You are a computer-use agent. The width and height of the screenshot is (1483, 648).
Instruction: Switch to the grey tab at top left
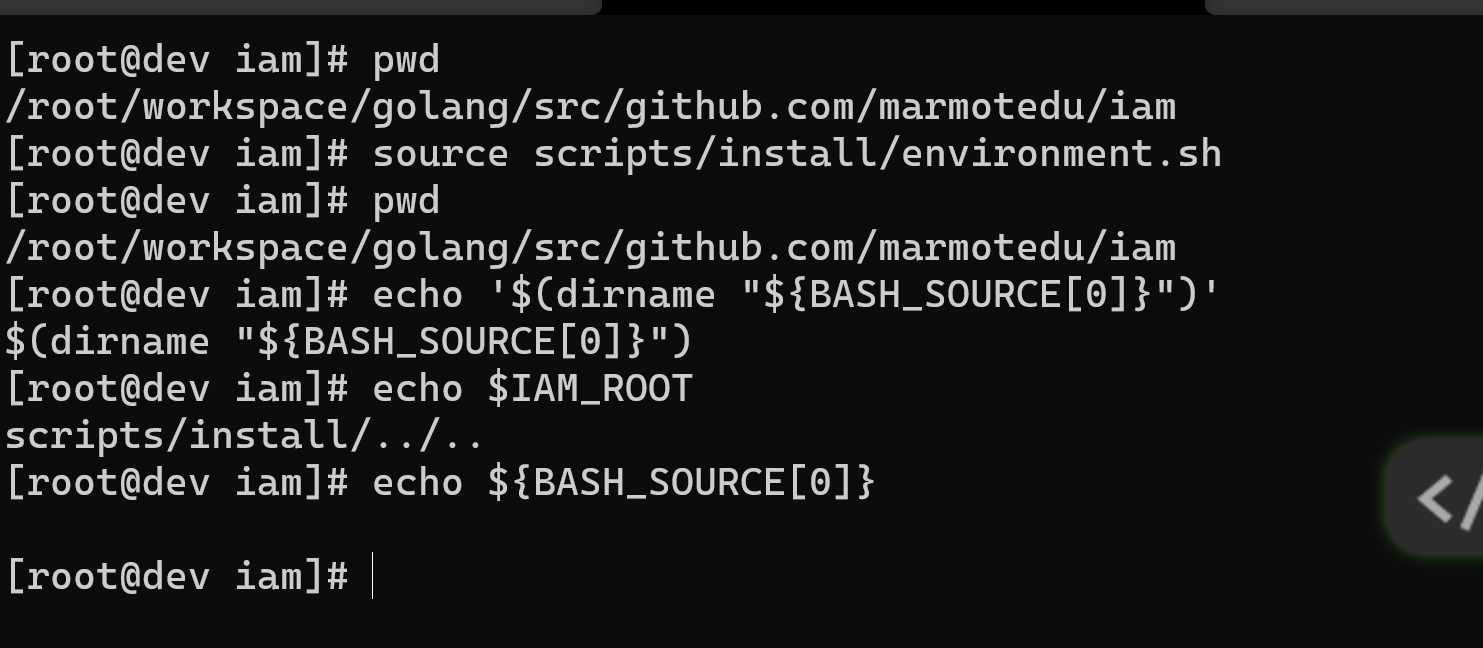(300, 6)
